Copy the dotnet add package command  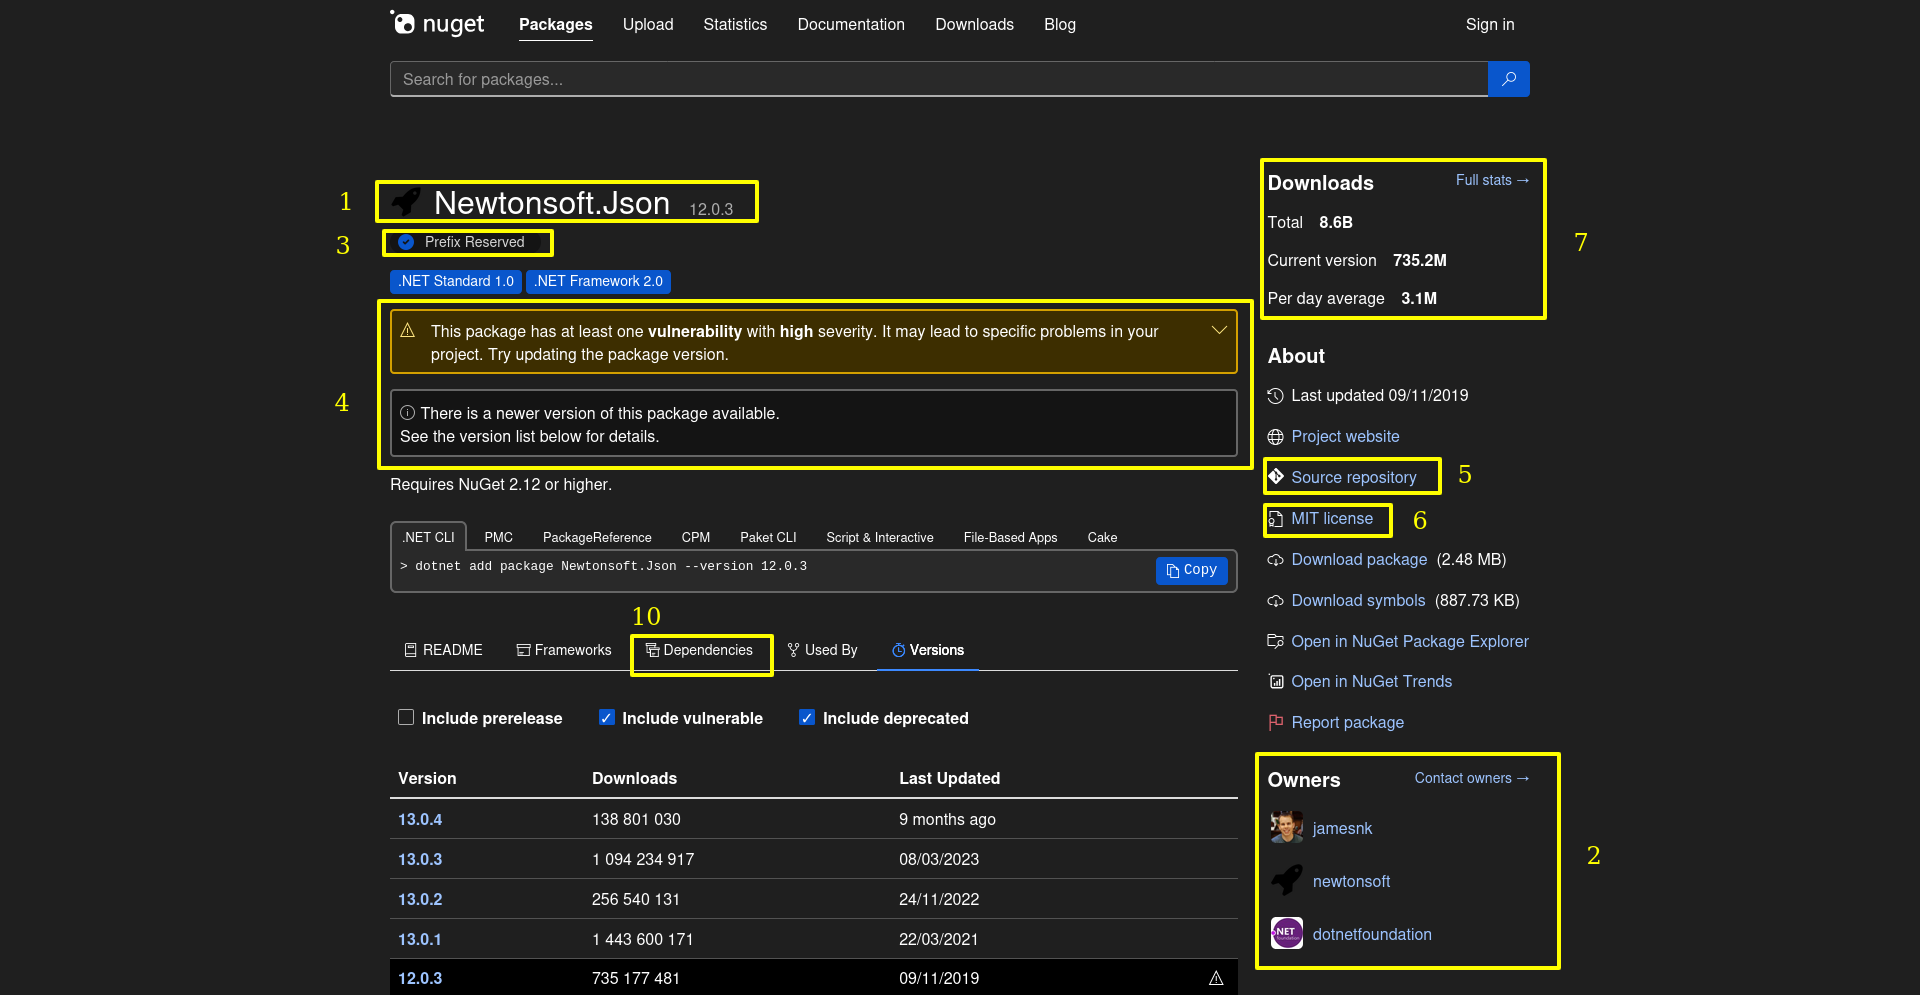[x=1191, y=570]
